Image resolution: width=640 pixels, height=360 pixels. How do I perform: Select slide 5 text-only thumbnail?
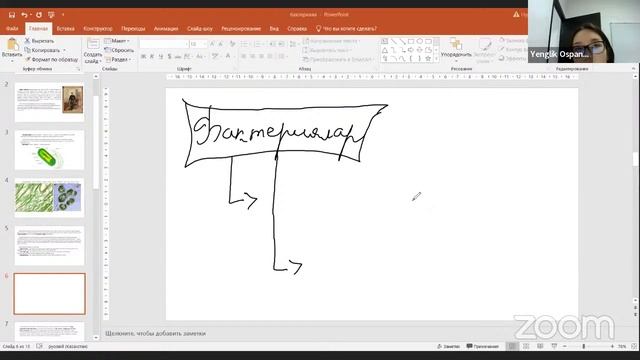pyautogui.click(x=49, y=246)
